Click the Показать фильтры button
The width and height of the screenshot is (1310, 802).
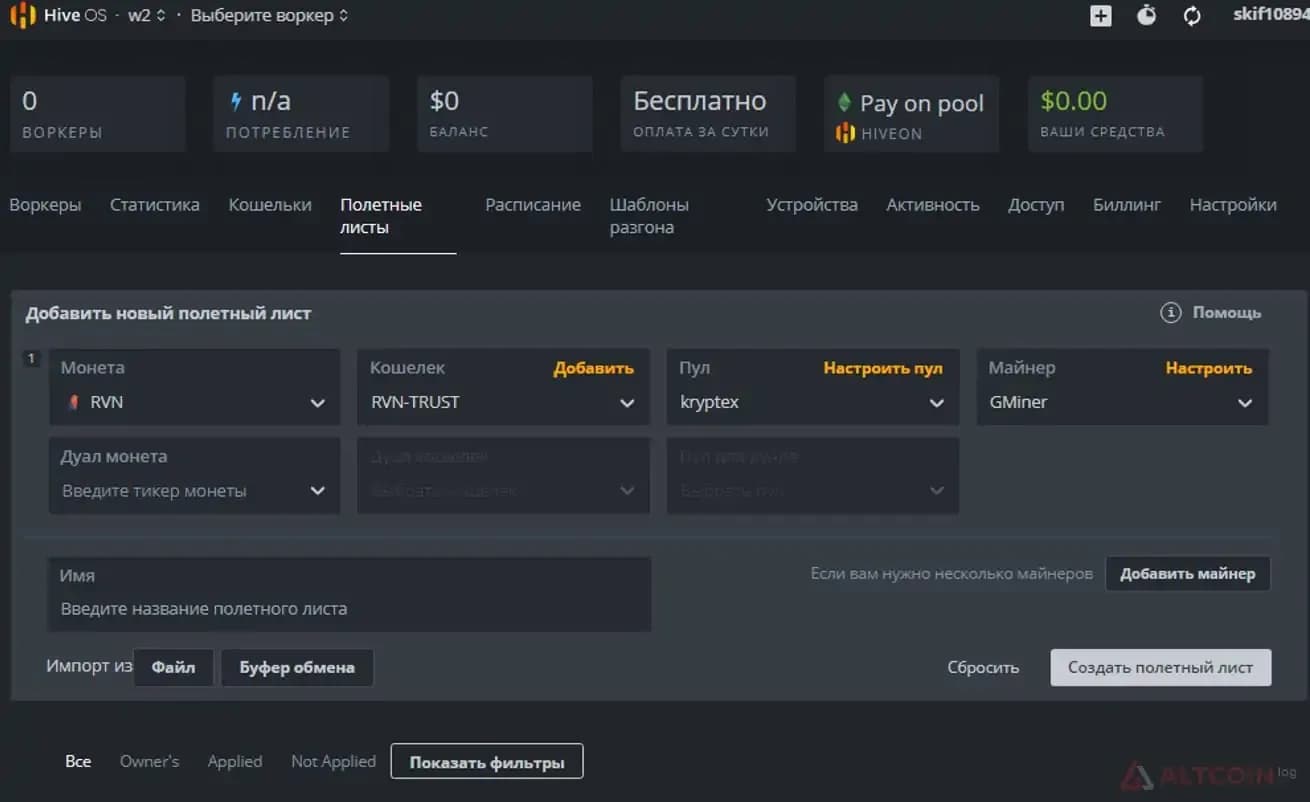pyautogui.click(x=487, y=761)
